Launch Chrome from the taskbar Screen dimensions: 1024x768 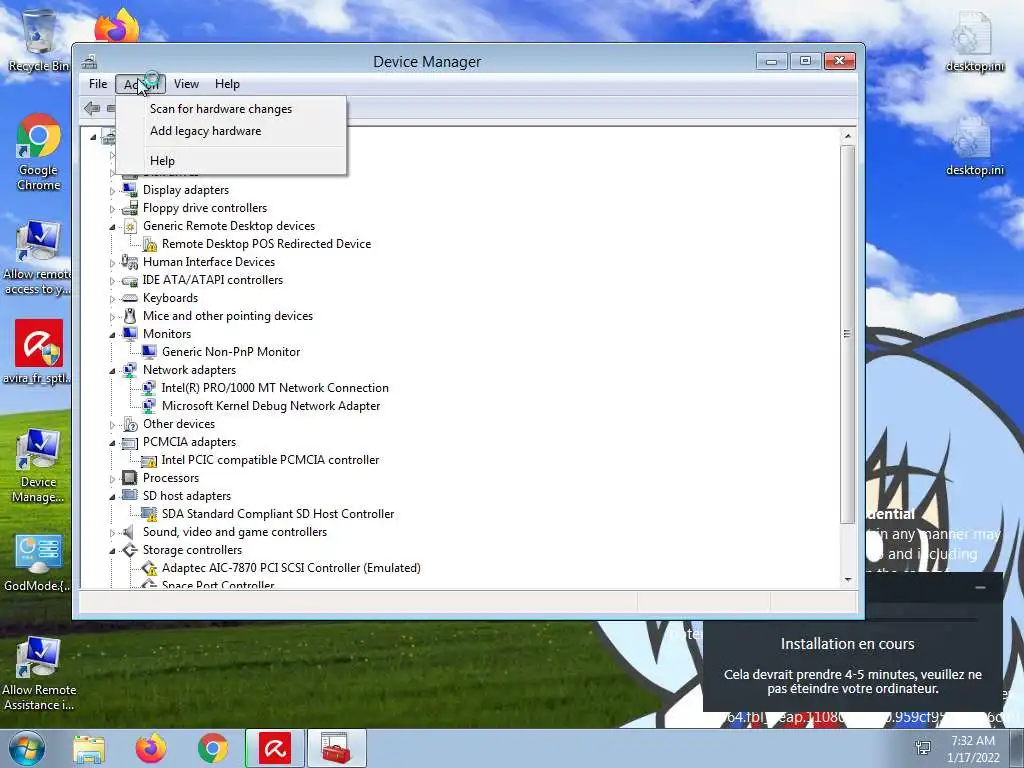tap(213, 749)
